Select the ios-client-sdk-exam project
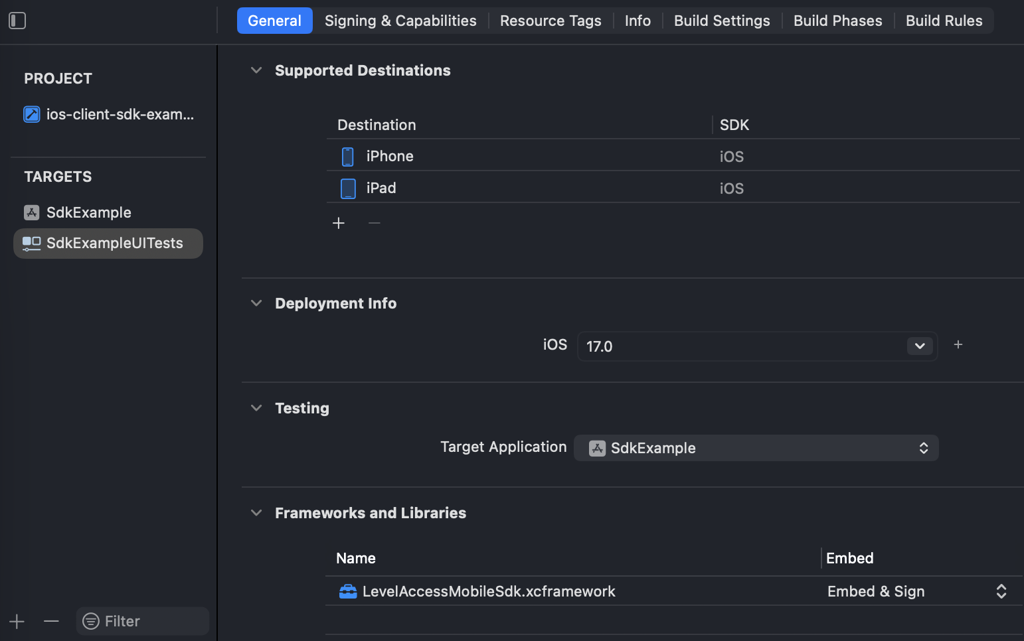 pyautogui.click(x=108, y=114)
